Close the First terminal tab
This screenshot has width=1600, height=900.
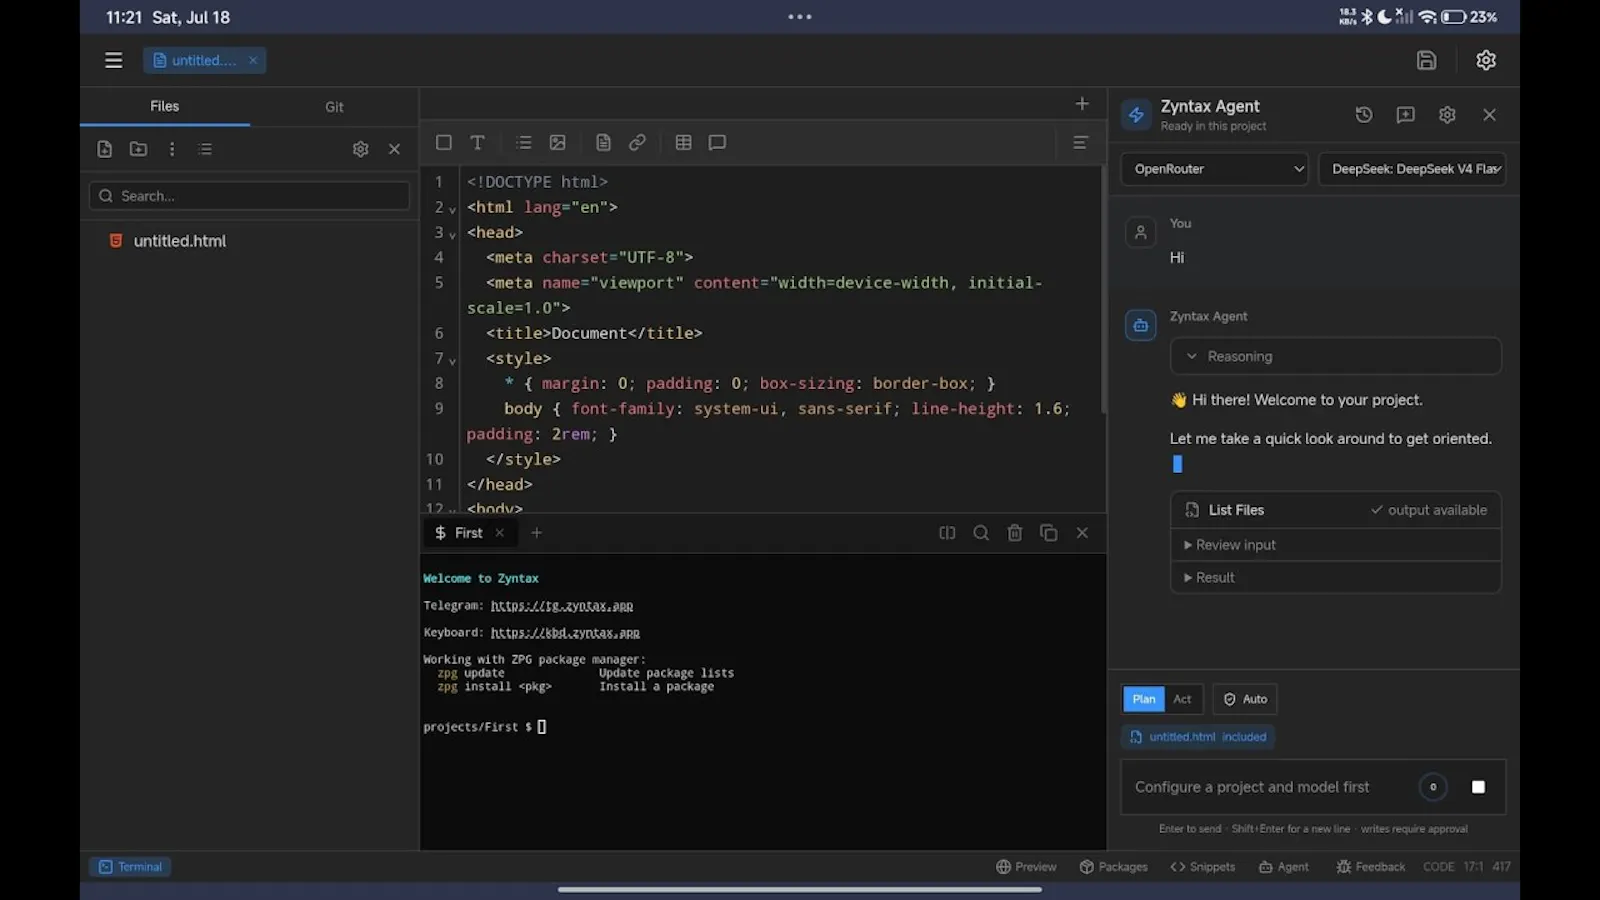[x=500, y=533]
